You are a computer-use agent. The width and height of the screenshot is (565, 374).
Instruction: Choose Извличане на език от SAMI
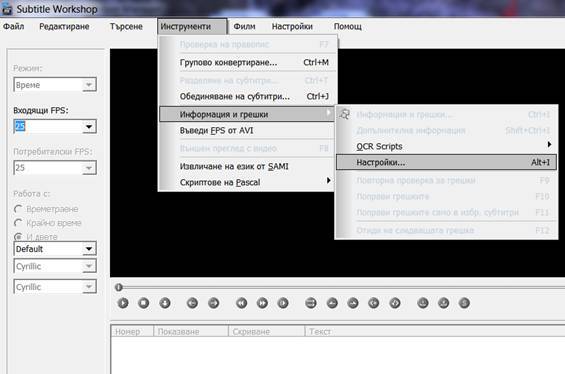tap(247, 166)
